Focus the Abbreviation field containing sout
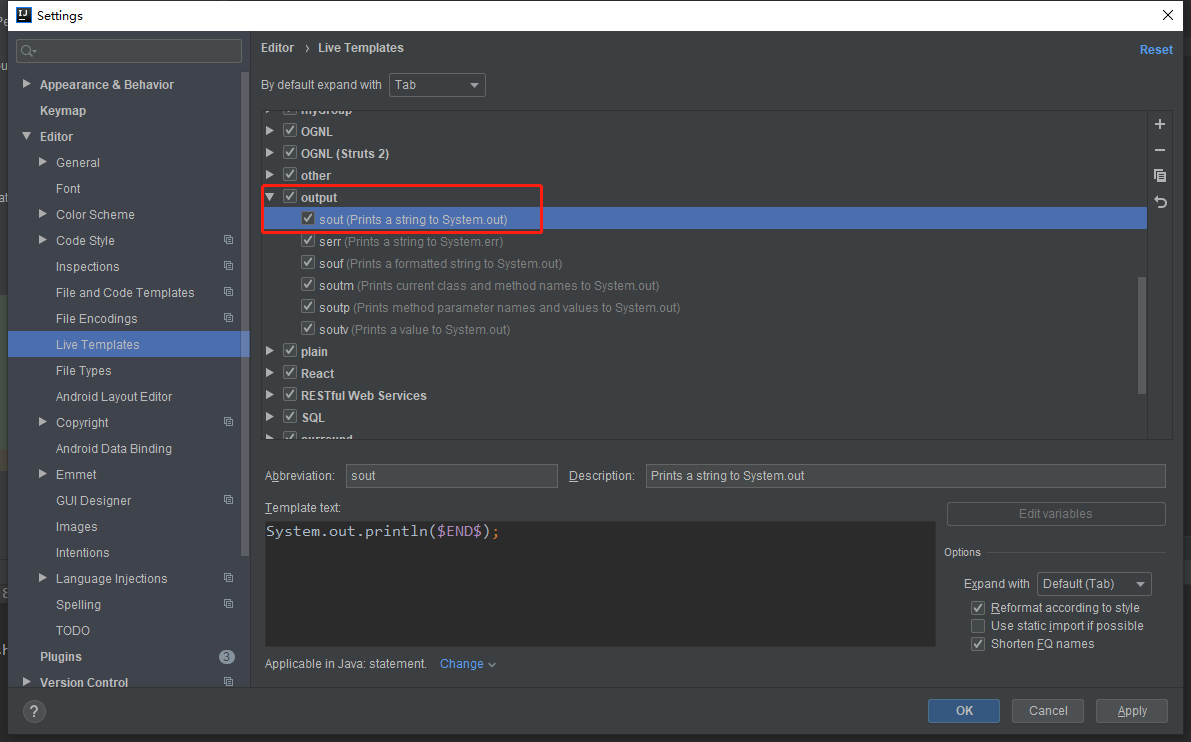This screenshot has height=742, width=1191. tap(451, 476)
